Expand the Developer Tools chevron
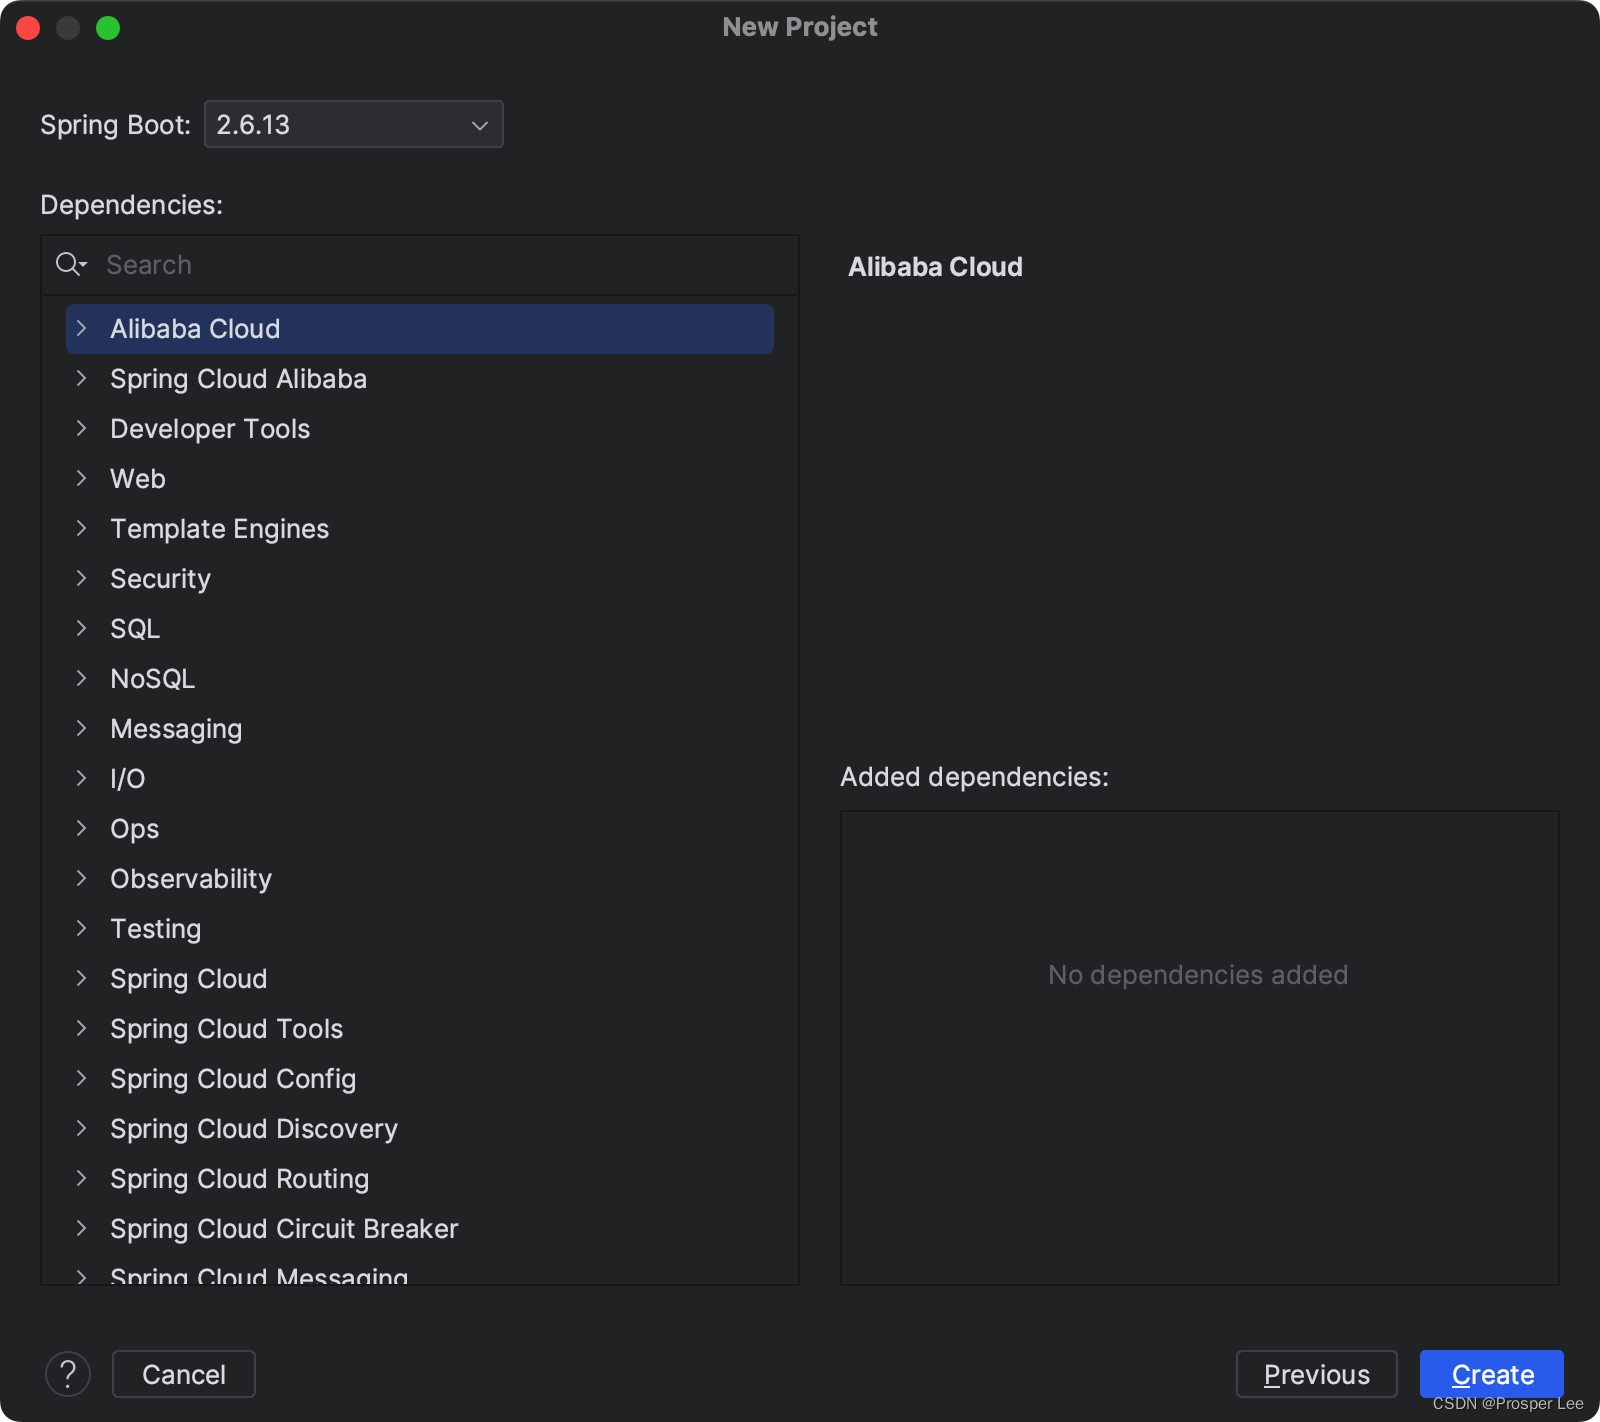The width and height of the screenshot is (1600, 1422). [82, 429]
